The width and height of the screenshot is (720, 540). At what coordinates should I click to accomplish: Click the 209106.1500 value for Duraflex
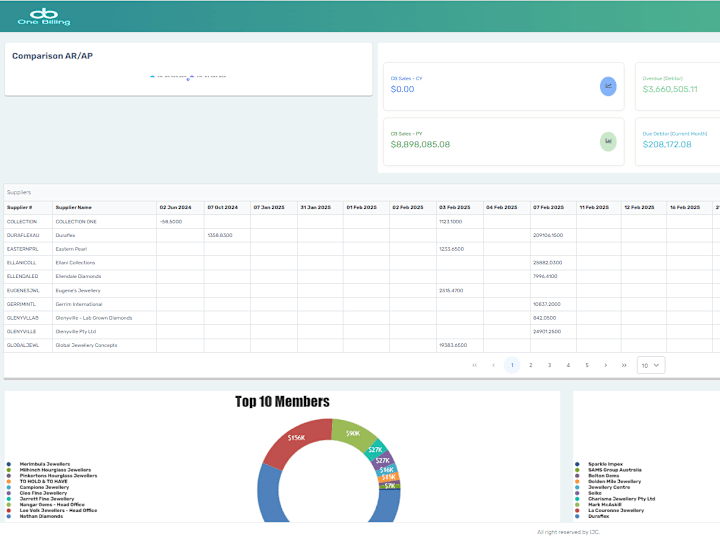(x=548, y=235)
